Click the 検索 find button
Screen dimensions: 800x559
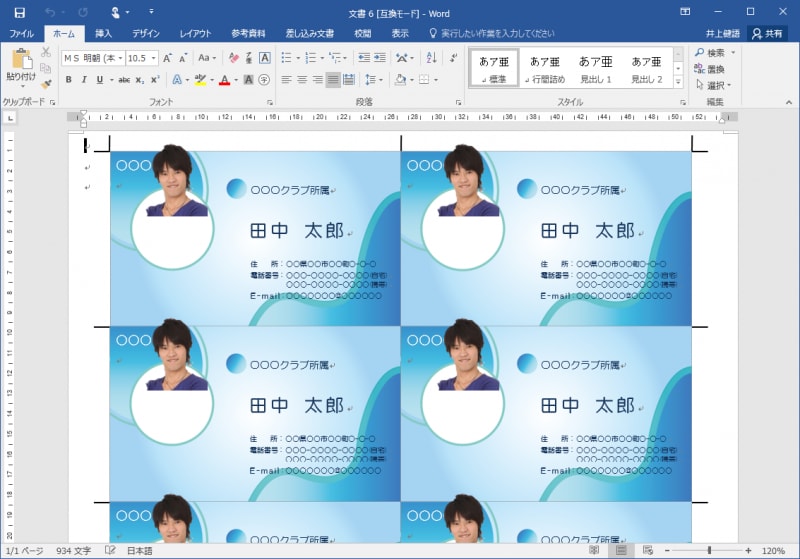[715, 53]
